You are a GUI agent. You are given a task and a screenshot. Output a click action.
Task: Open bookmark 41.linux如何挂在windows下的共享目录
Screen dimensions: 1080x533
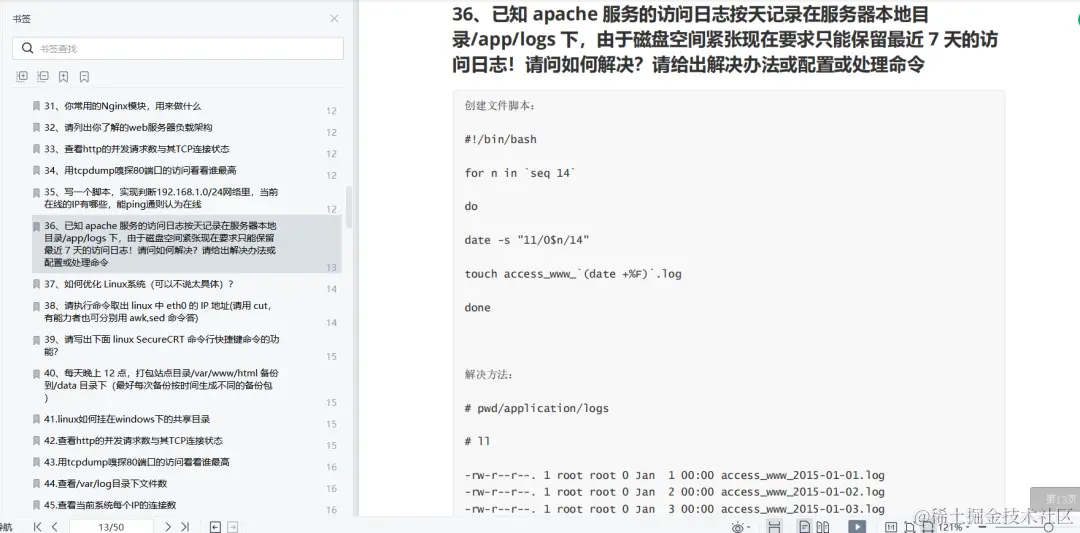point(127,419)
